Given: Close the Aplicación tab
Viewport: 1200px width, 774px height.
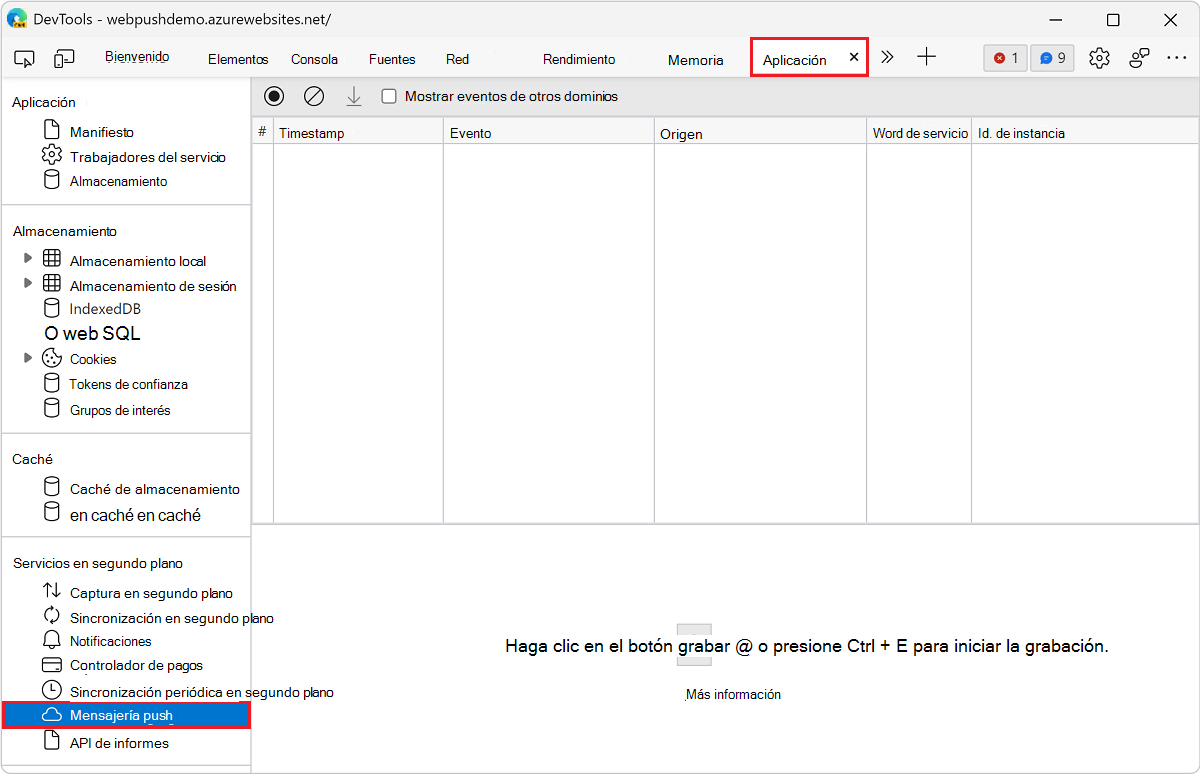Looking at the screenshot, I should (853, 58).
